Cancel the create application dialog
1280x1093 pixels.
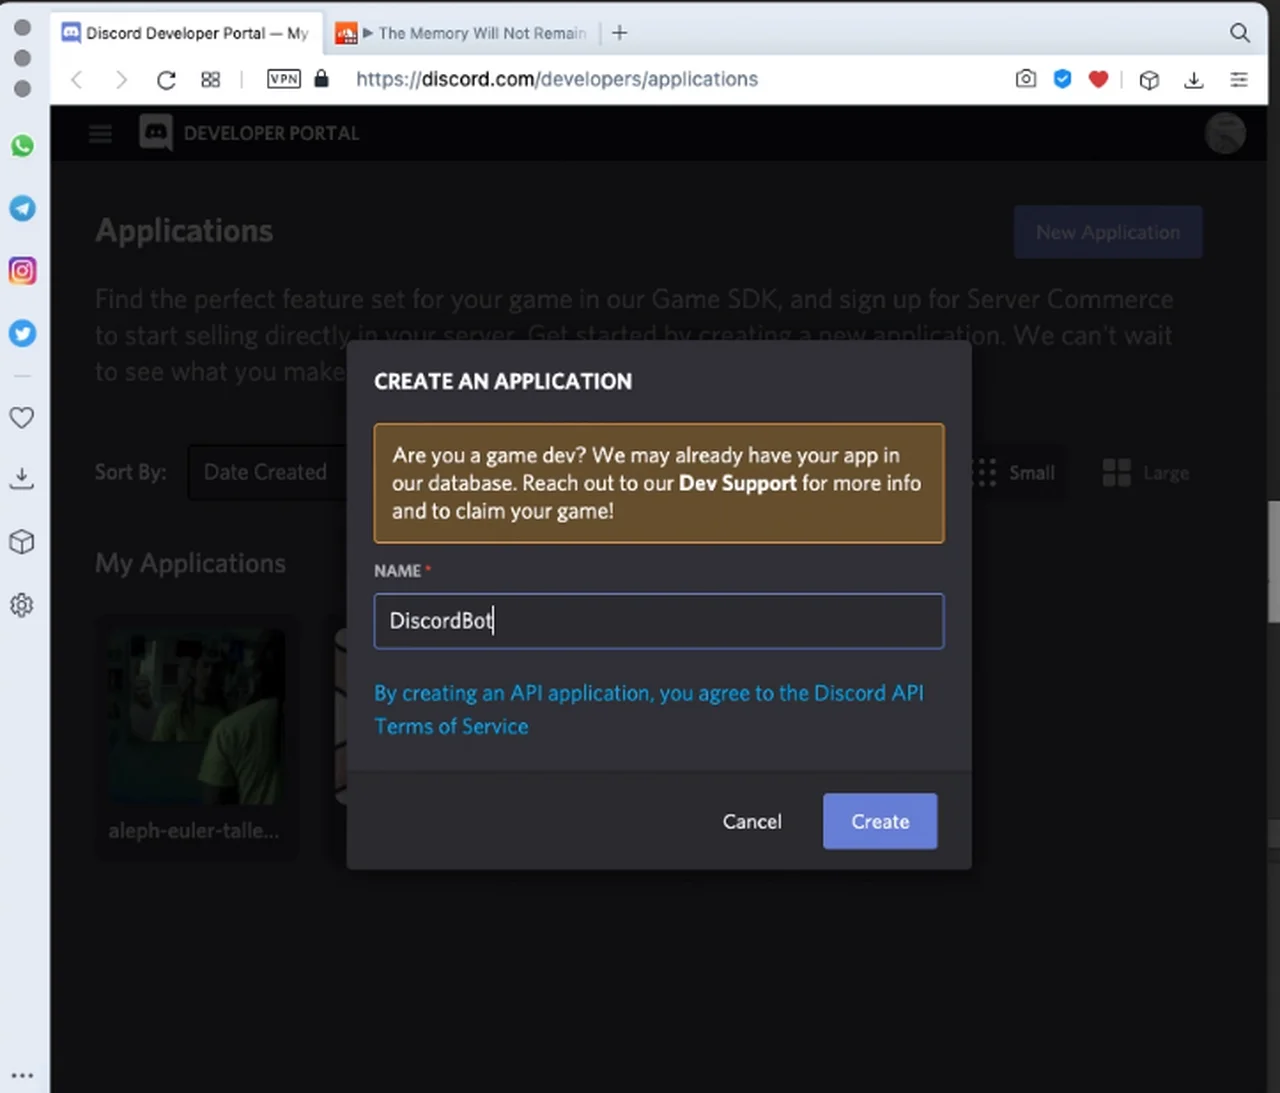coord(752,821)
